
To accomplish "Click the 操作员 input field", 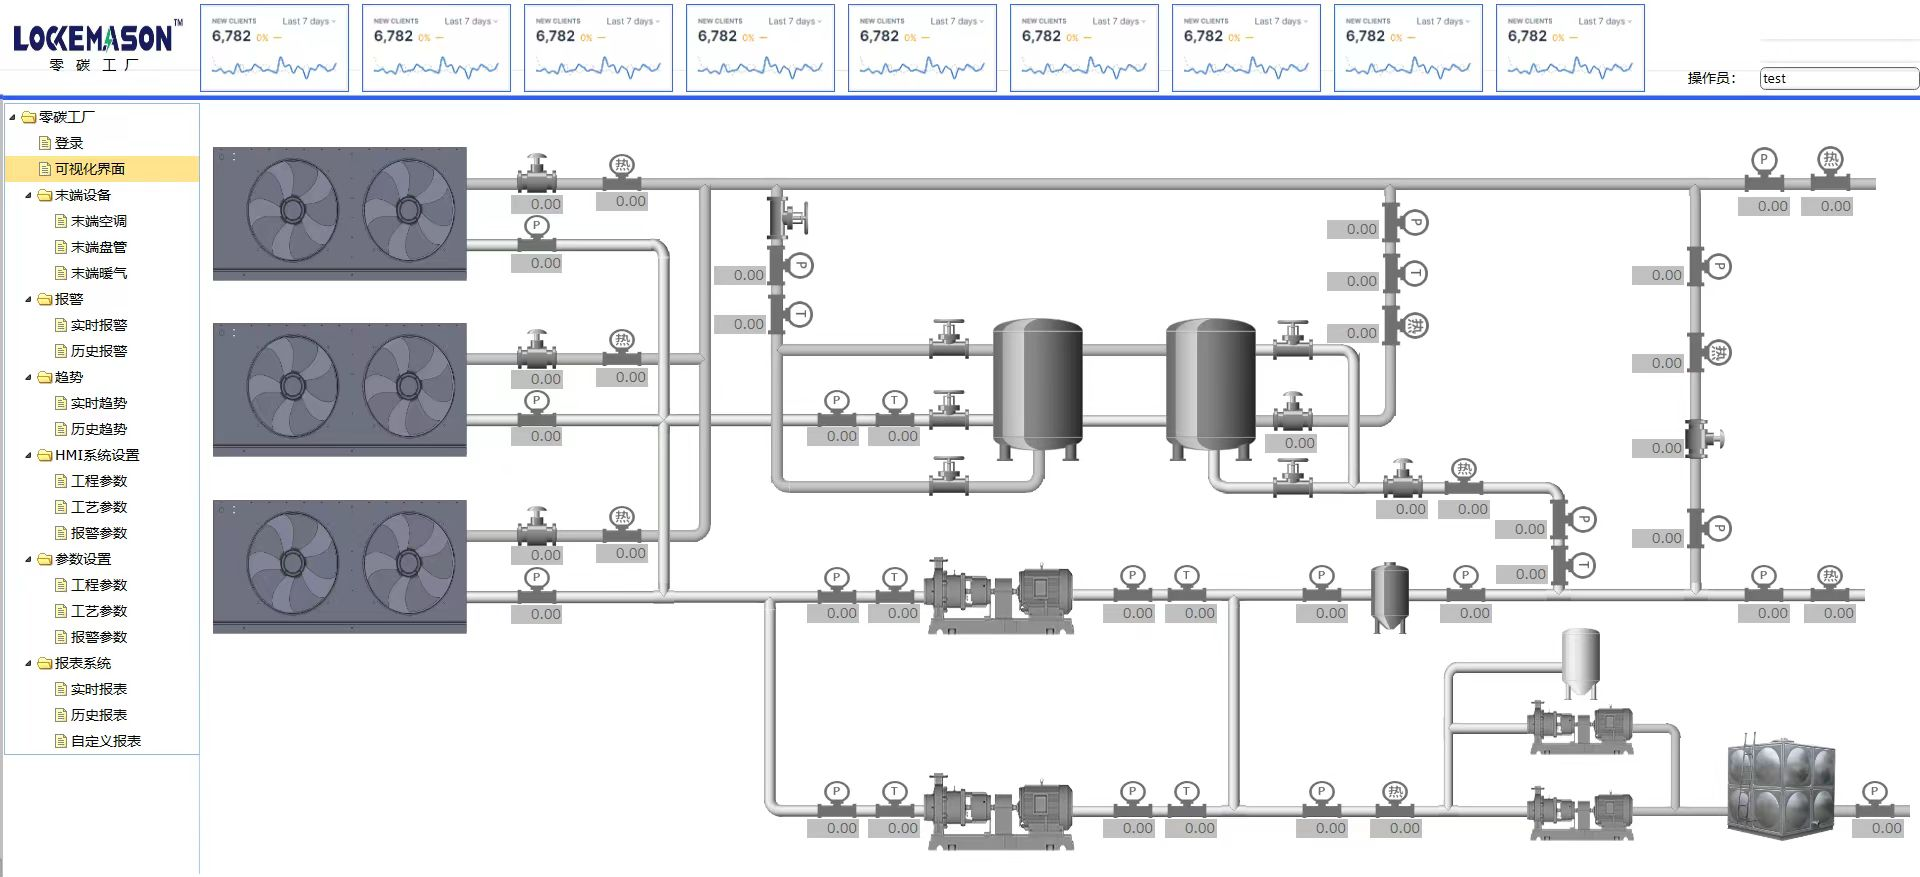I will 1839,78.
